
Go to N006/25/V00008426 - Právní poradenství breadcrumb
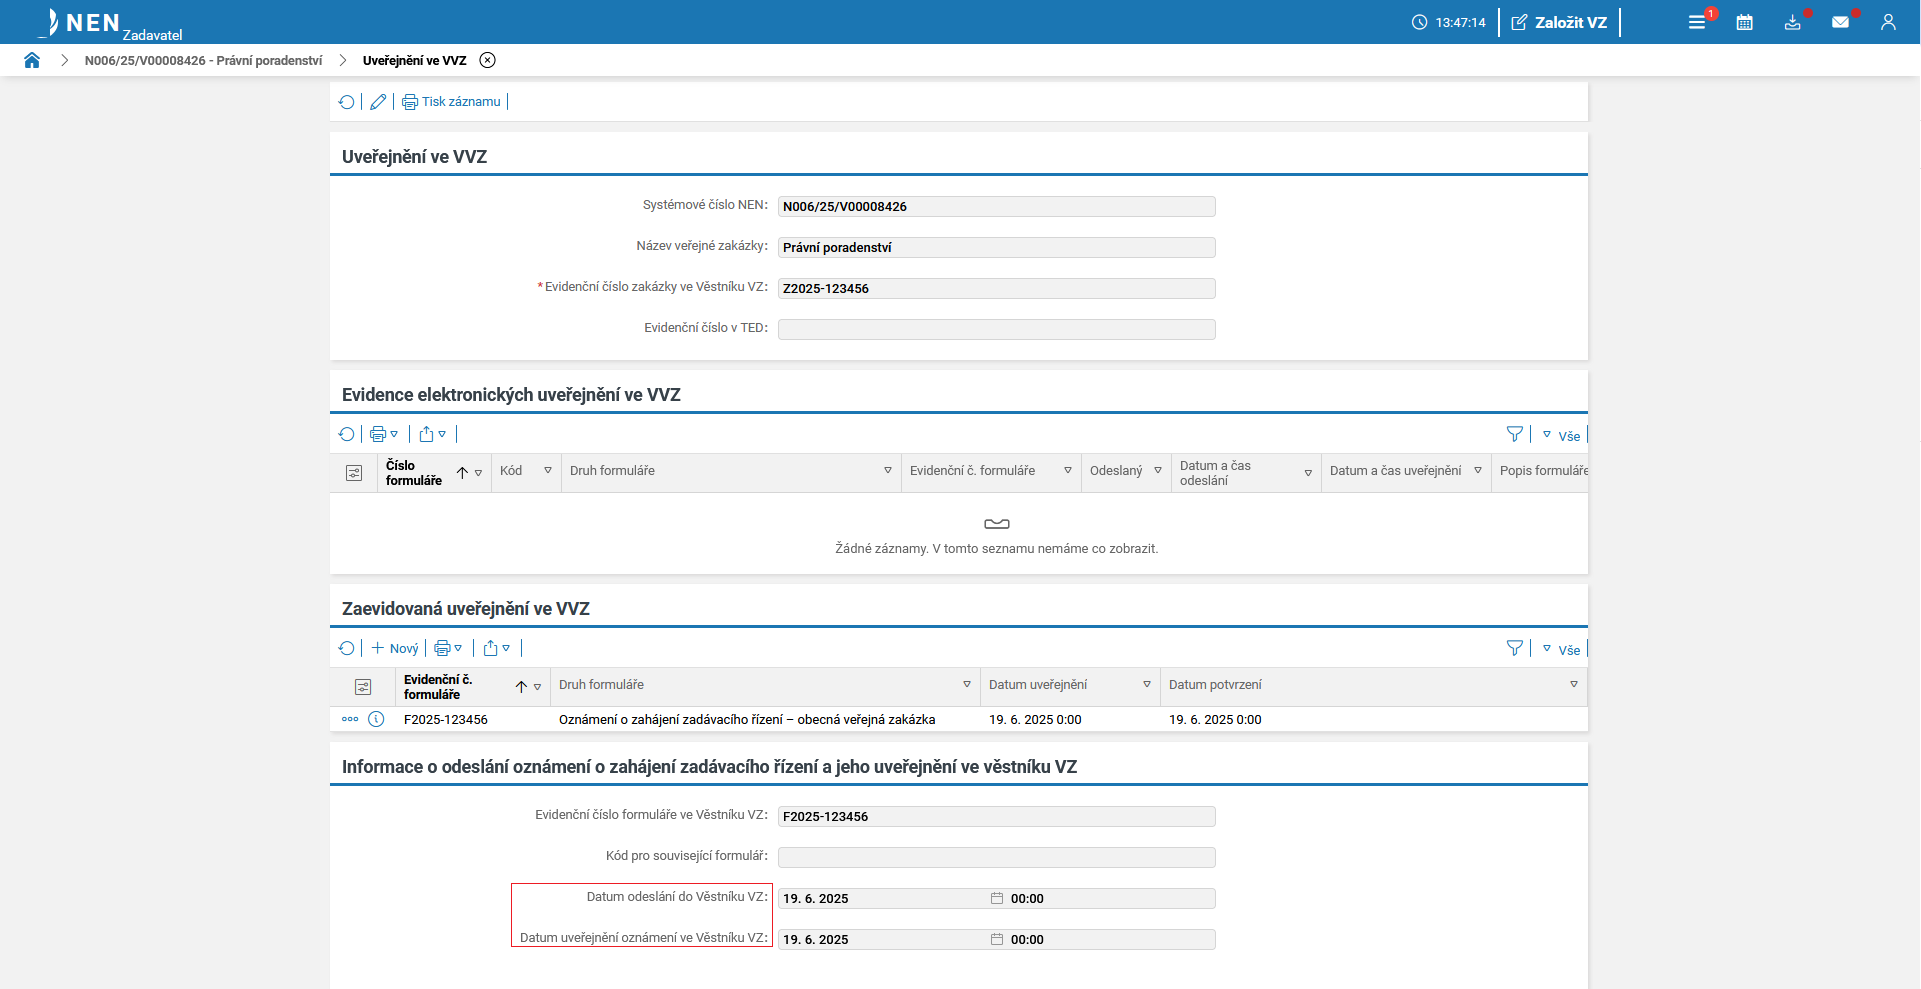203,61
